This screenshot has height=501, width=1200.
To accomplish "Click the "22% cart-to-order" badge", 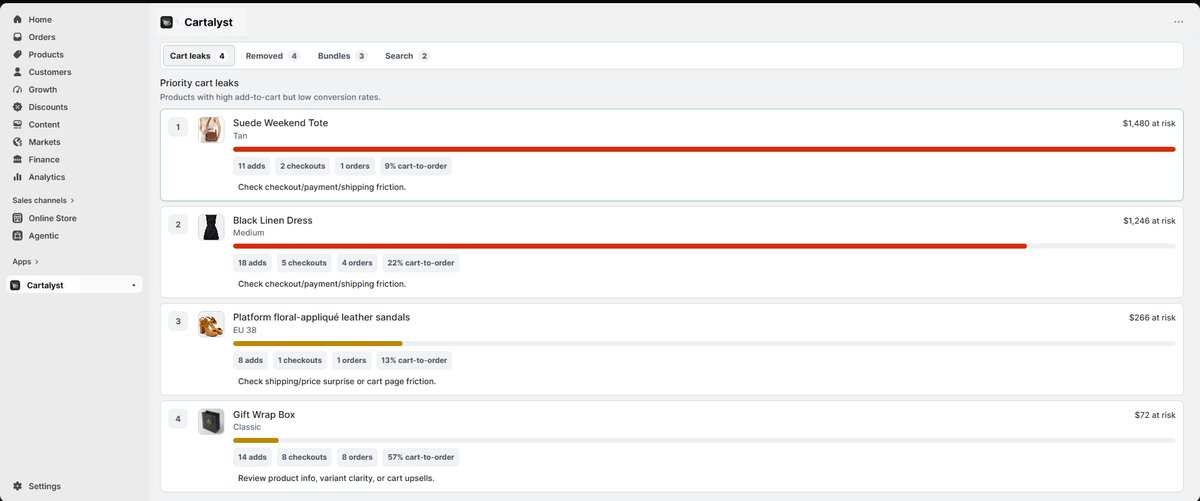I will 421,263.
